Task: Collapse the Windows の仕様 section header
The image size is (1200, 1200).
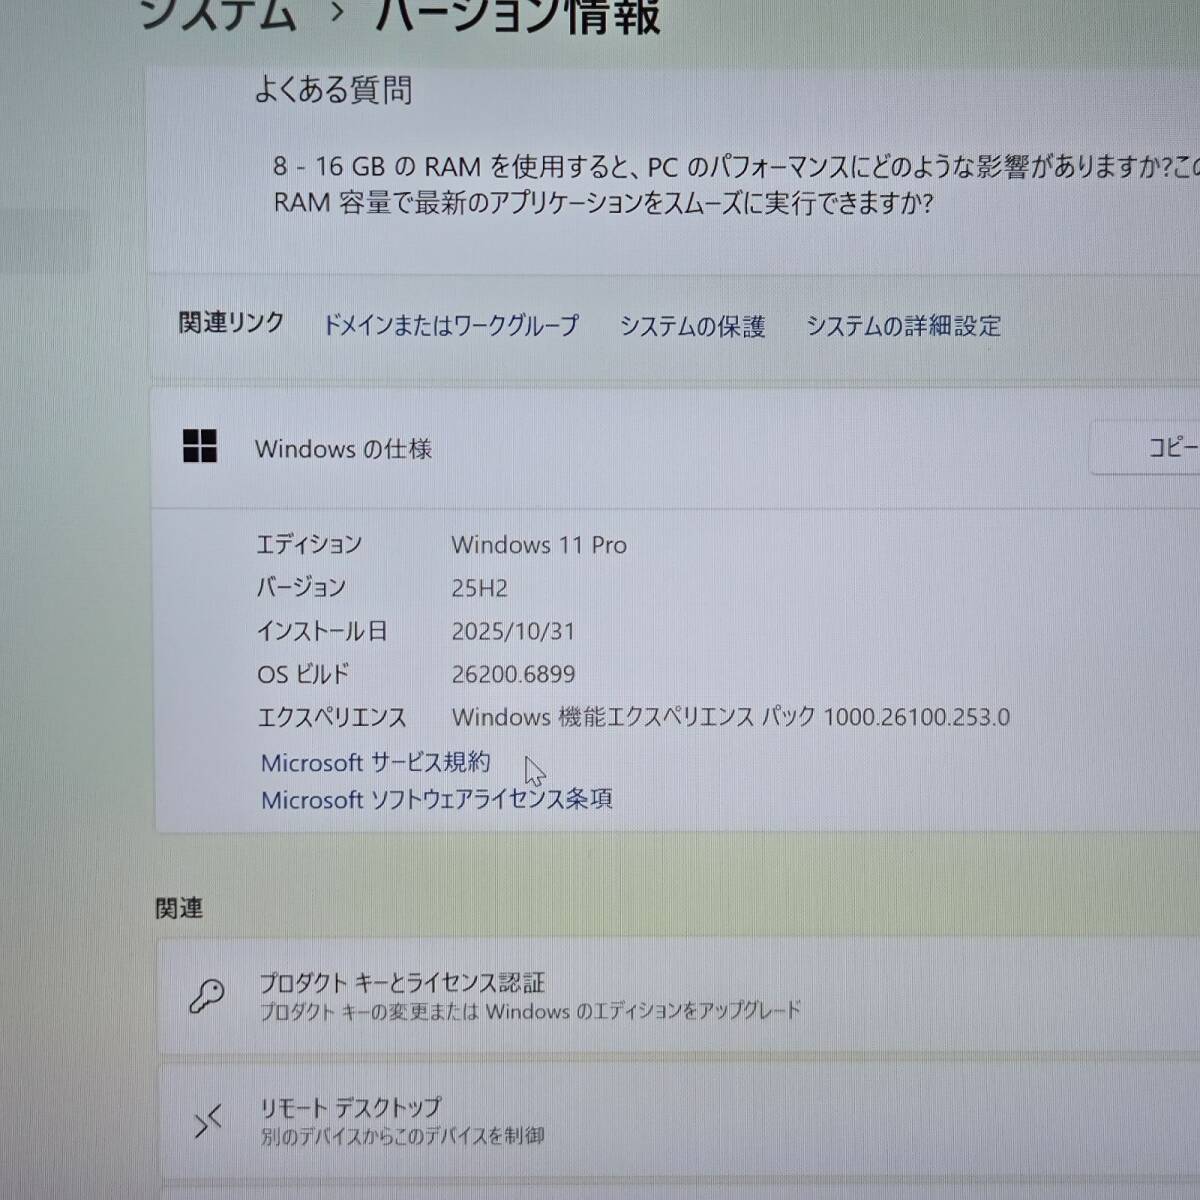Action: 676,447
